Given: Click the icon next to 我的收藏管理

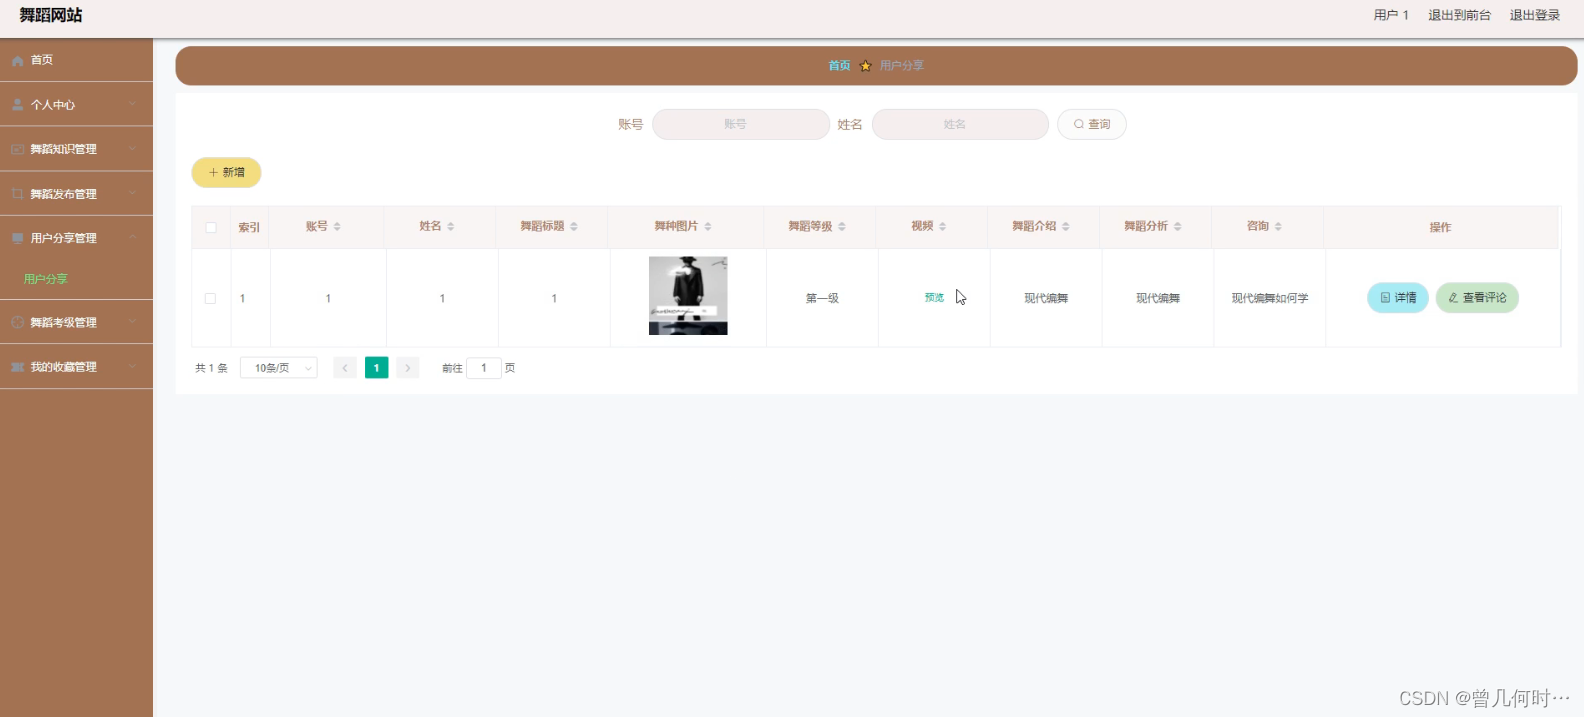Looking at the screenshot, I should [18, 367].
